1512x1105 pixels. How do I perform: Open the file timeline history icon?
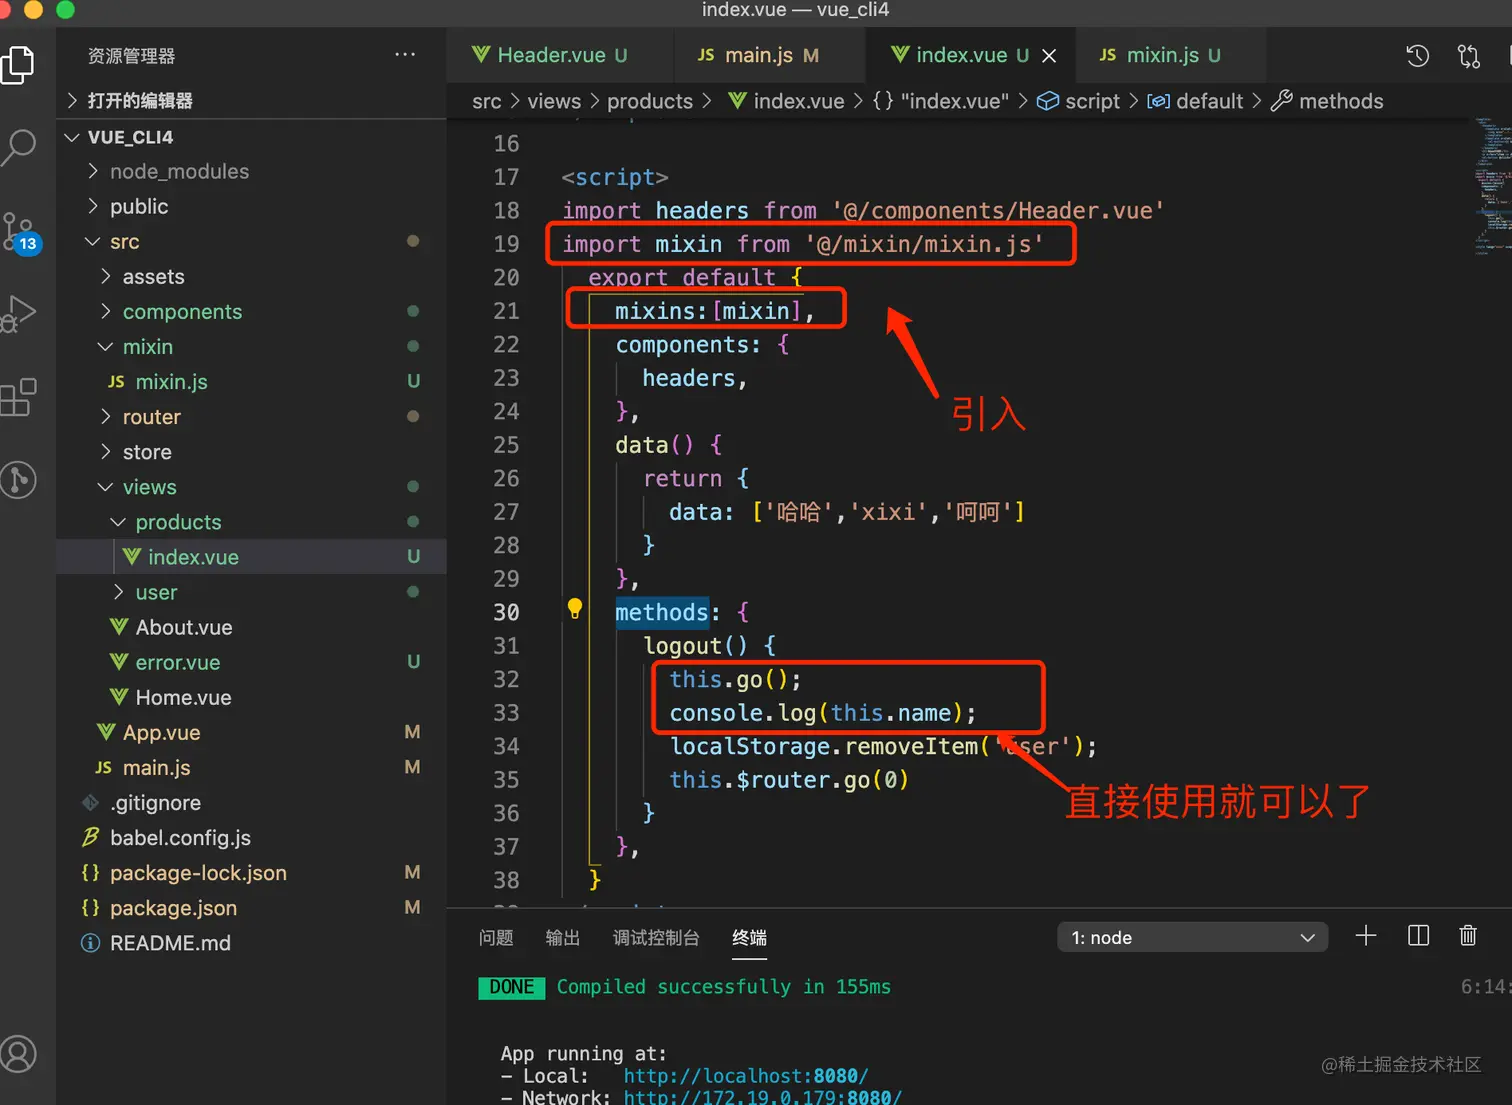[1417, 56]
